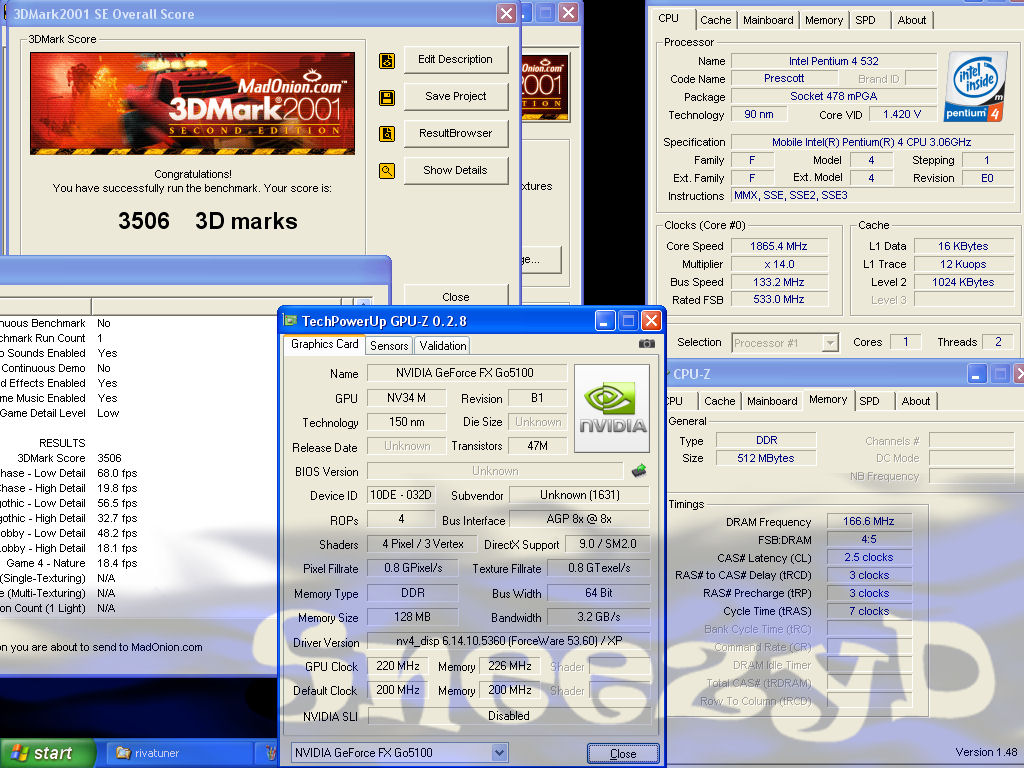The height and width of the screenshot is (768, 1024).
Task: Click Windows flag icon on start button
Action: click(20, 753)
